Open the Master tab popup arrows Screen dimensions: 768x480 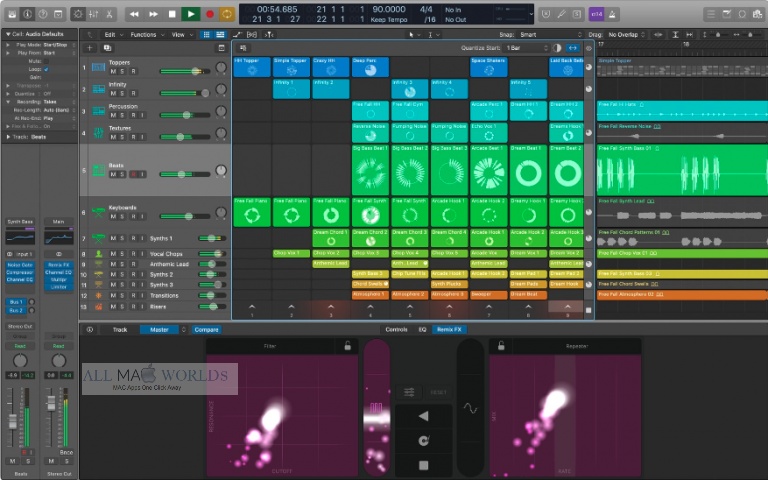[x=184, y=330]
